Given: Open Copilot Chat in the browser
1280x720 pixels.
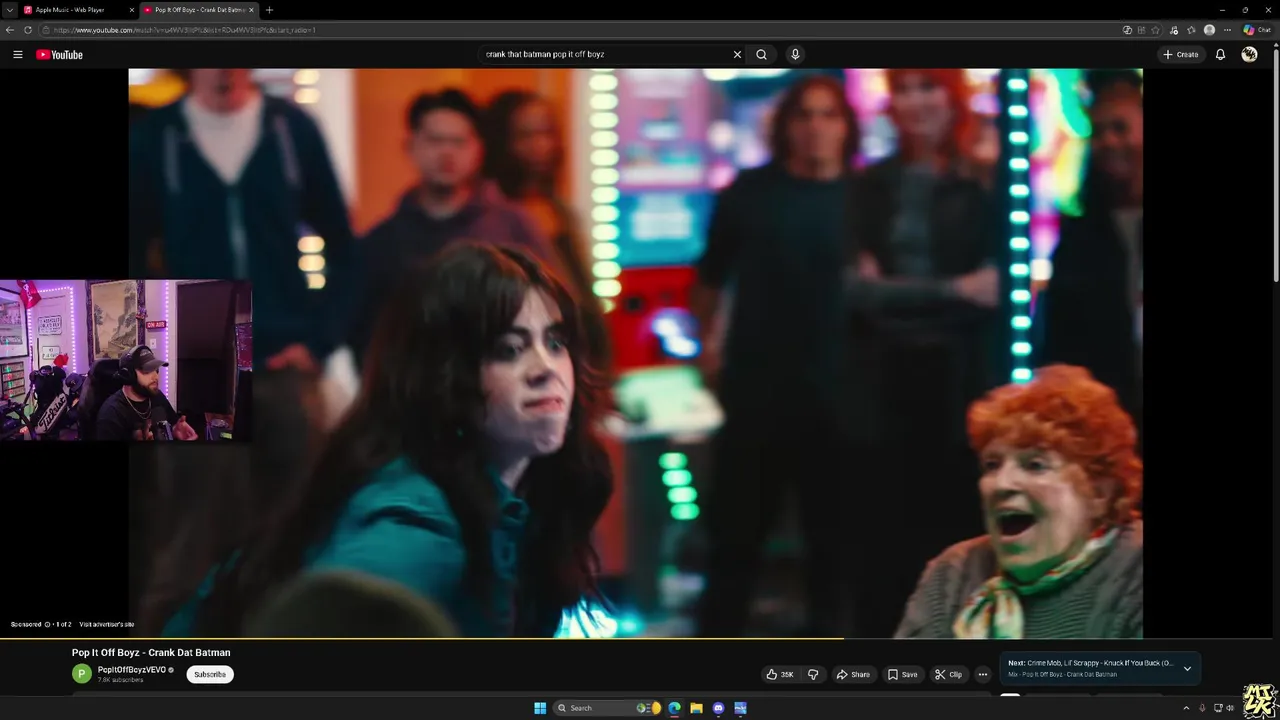Looking at the screenshot, I should click(x=1257, y=30).
